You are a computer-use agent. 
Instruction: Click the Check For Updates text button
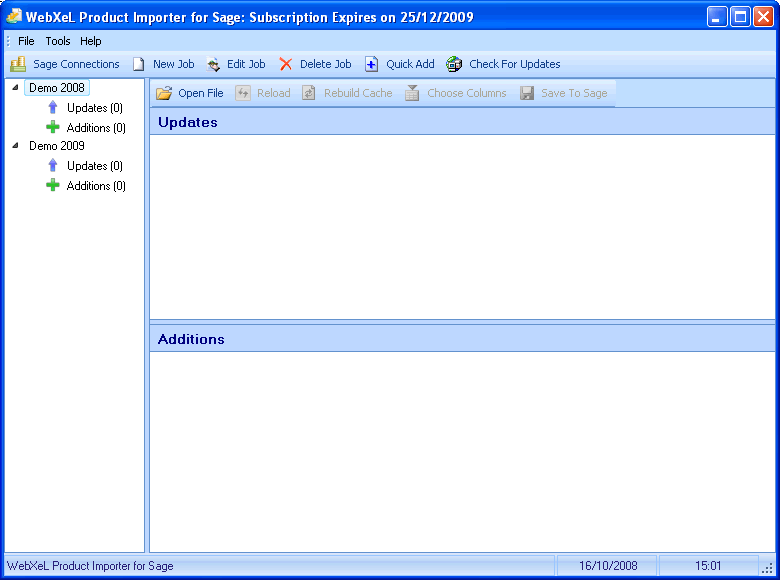tap(515, 64)
